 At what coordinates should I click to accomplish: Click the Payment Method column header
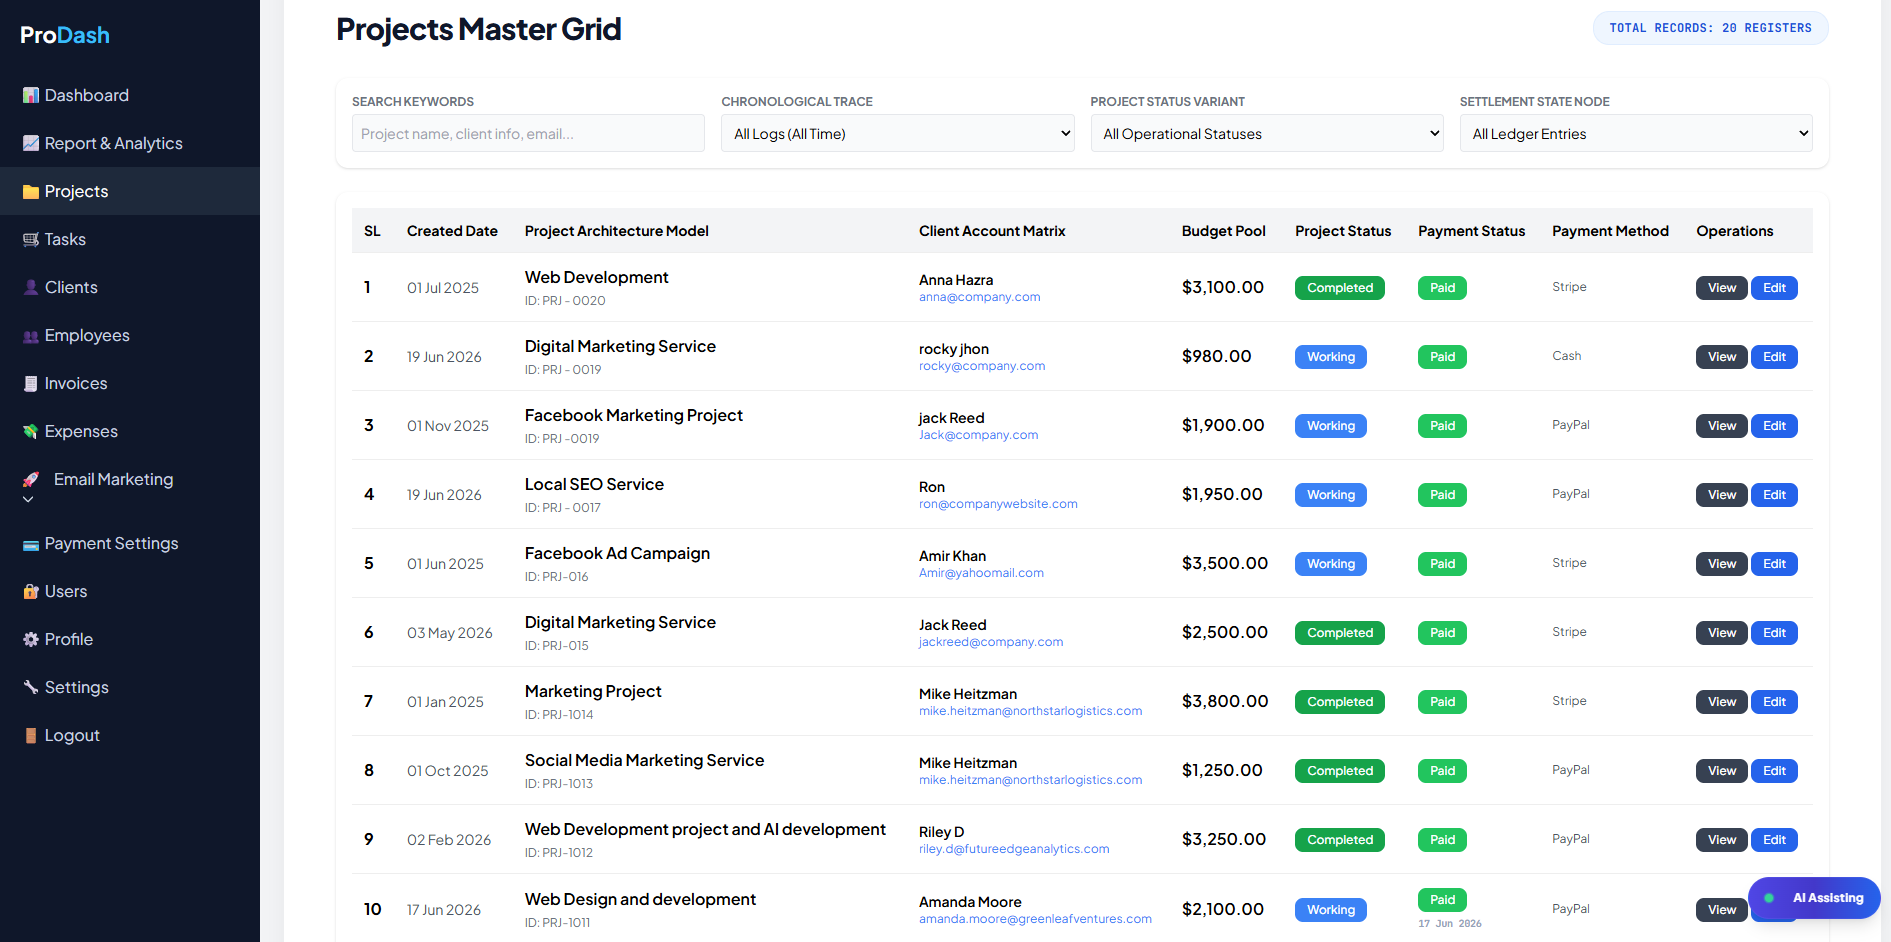(x=1610, y=231)
